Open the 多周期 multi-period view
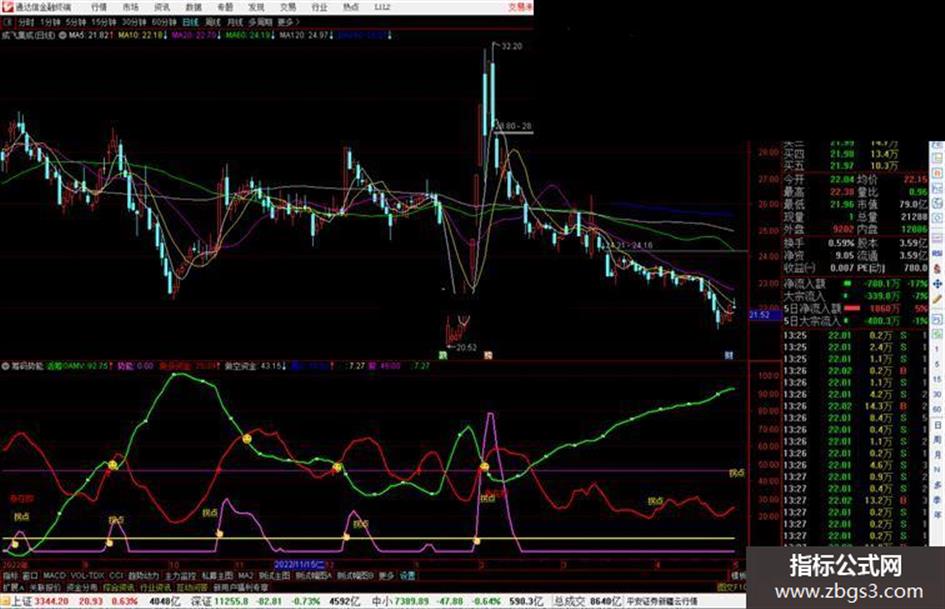 (260, 22)
